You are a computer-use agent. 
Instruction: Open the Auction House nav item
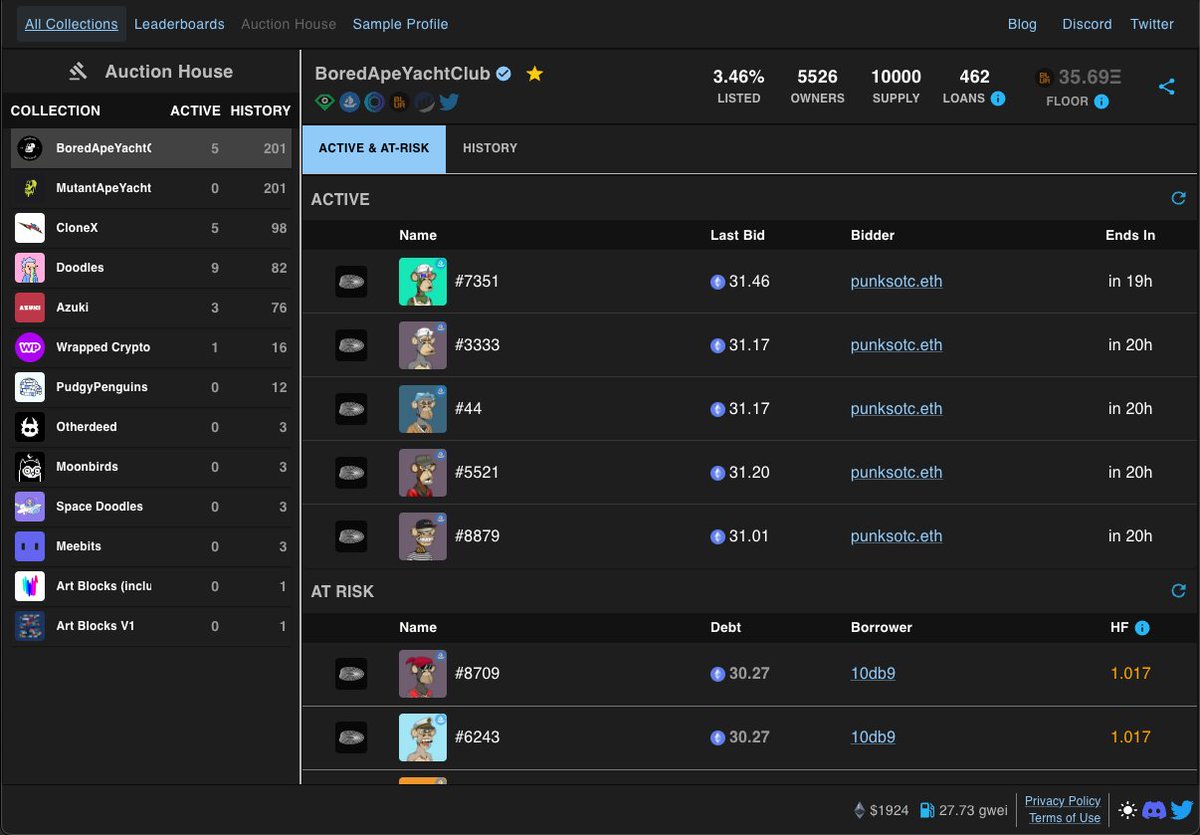click(289, 24)
